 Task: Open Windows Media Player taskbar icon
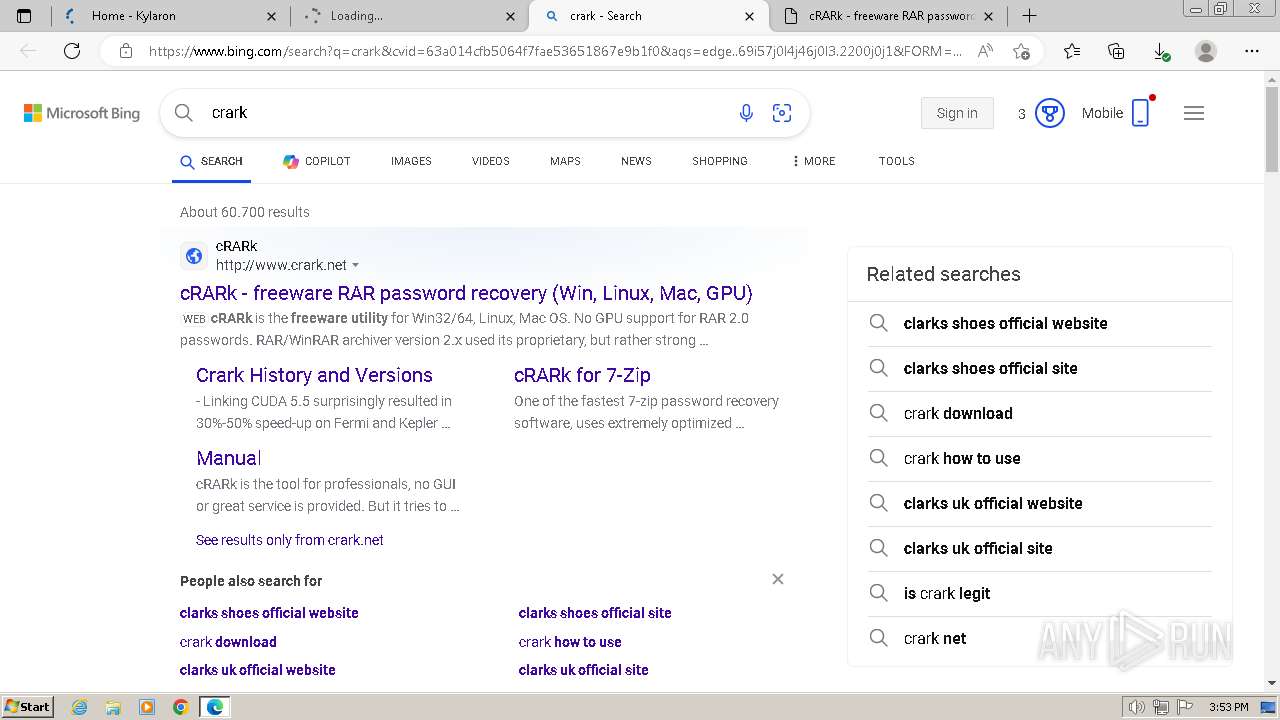147,707
